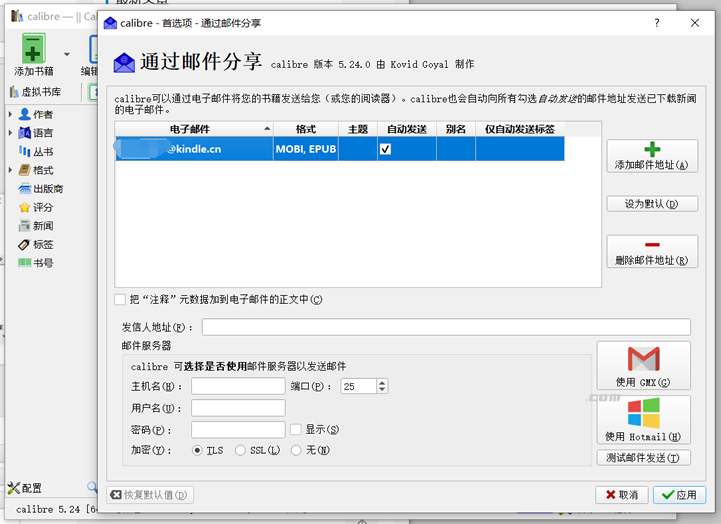Click Set as default (设为默认) button
Screen dimensions: 721x524
652,204
